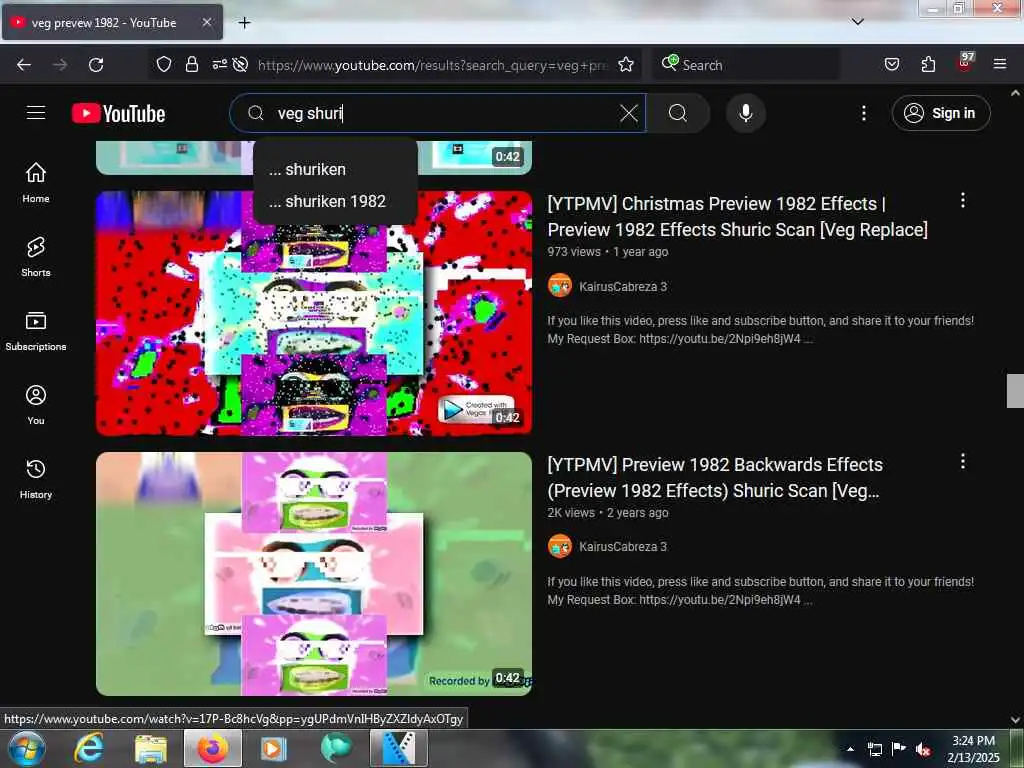
Task: Reload the page in Firefox
Action: [96, 65]
